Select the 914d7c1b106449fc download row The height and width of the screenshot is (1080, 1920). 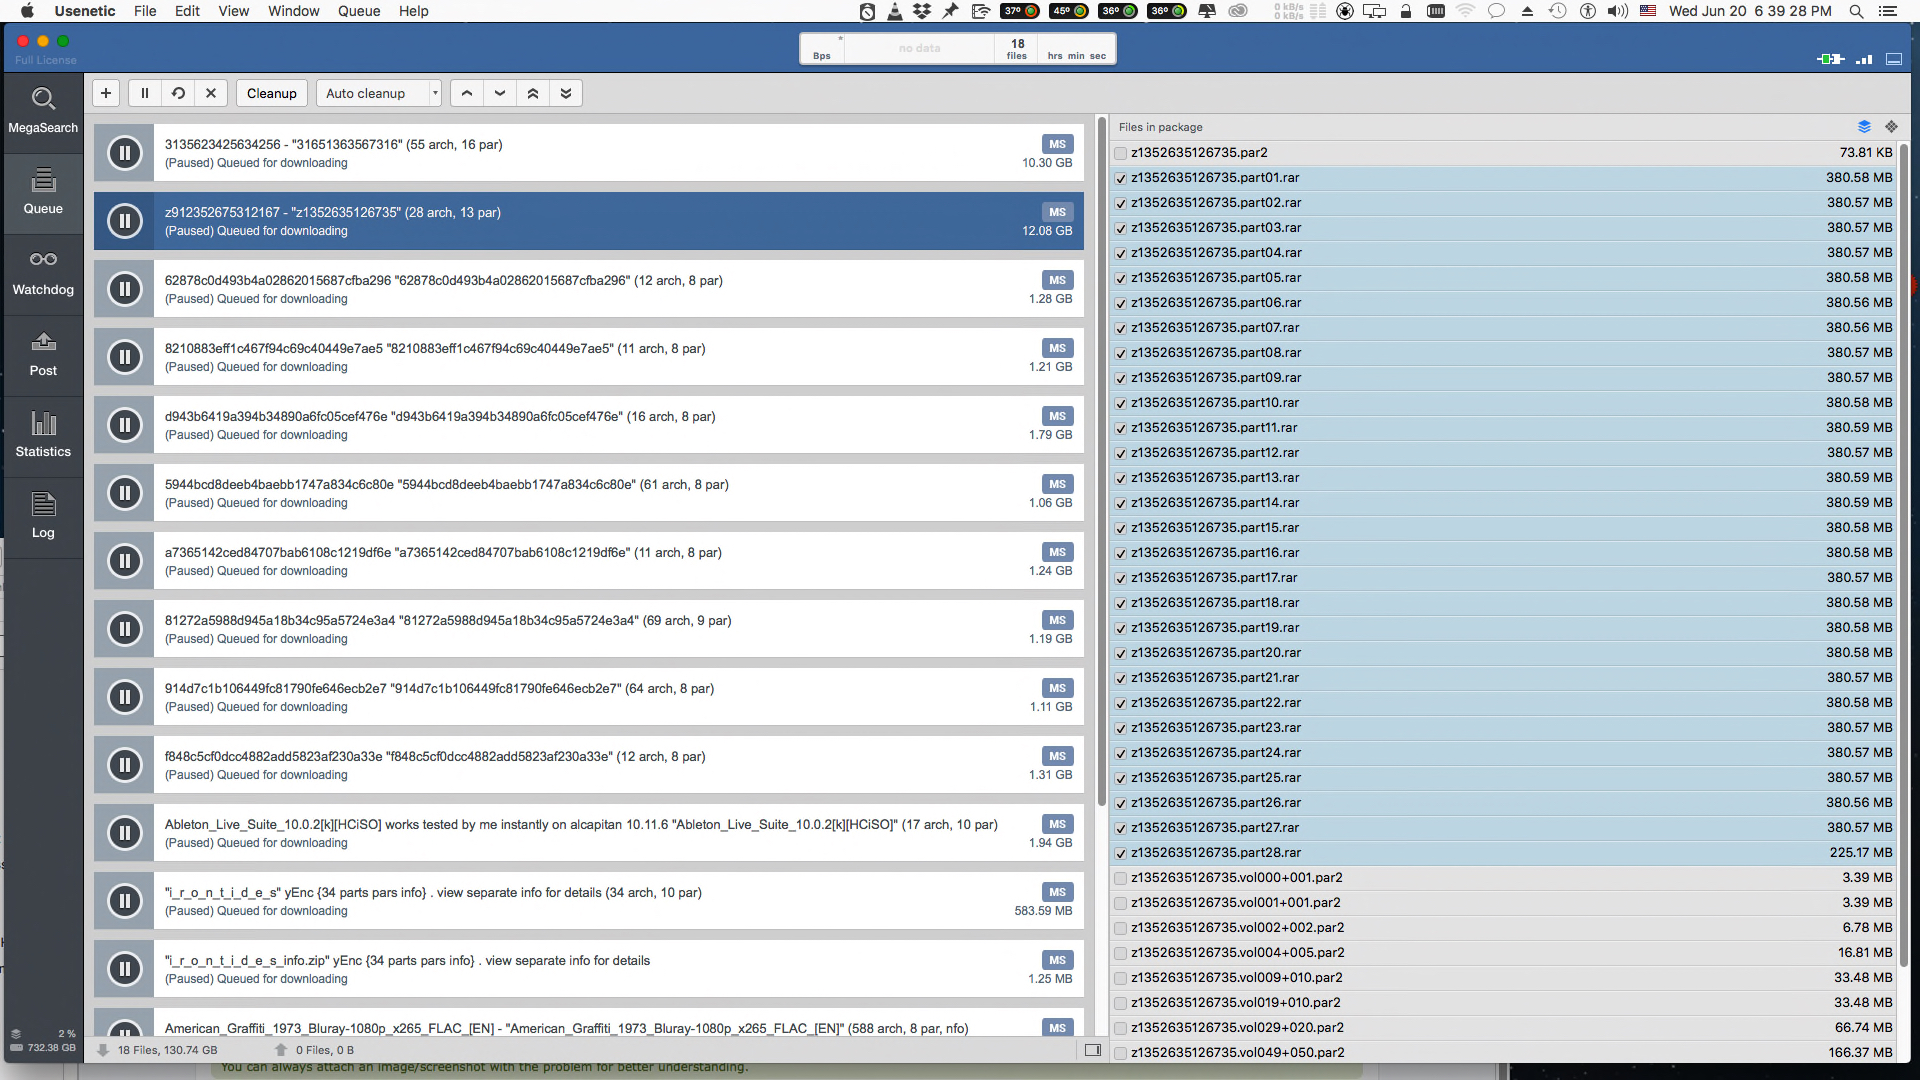(588, 697)
